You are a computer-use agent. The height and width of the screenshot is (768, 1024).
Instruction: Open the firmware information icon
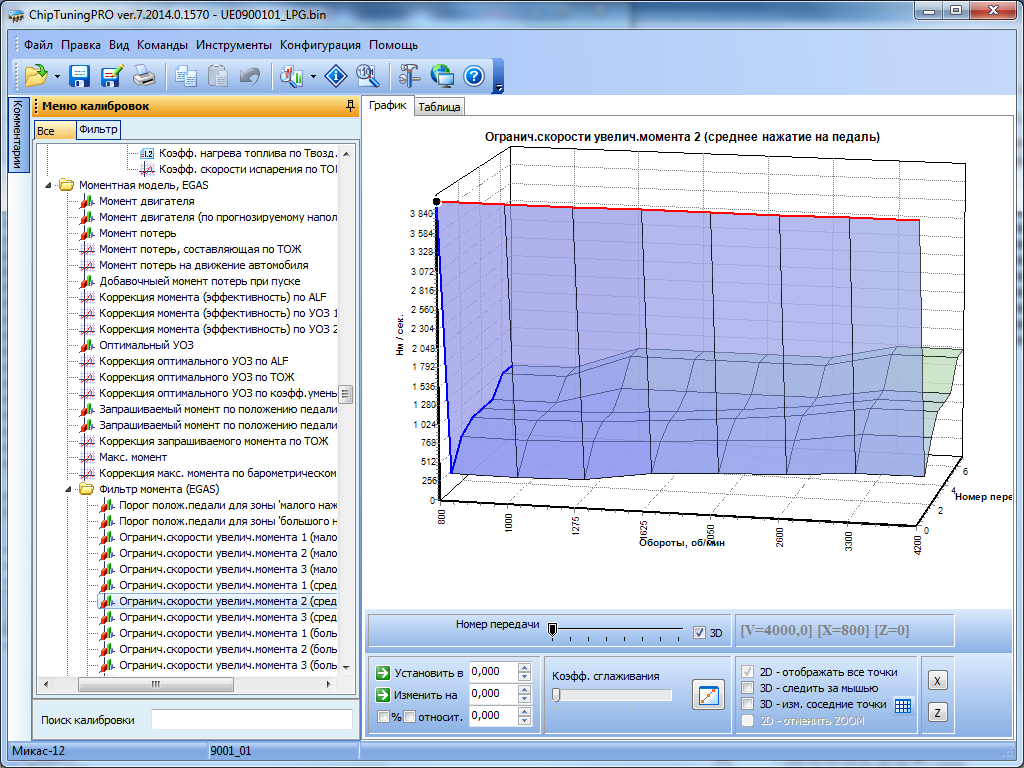pyautogui.click(x=338, y=75)
